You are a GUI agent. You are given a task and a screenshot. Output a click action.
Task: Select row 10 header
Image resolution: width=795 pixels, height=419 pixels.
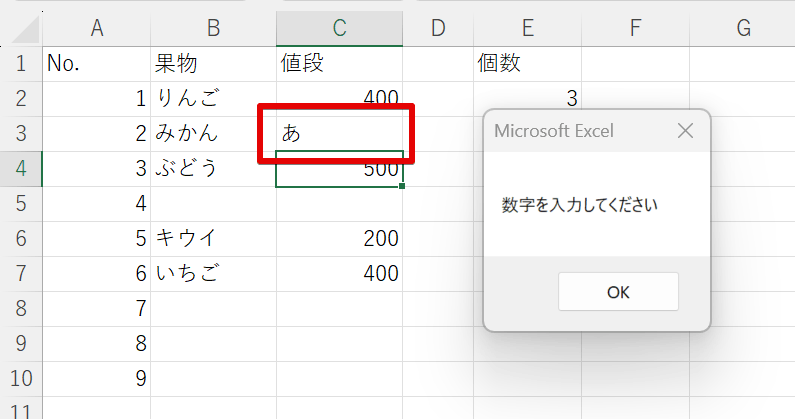click(x=21, y=379)
